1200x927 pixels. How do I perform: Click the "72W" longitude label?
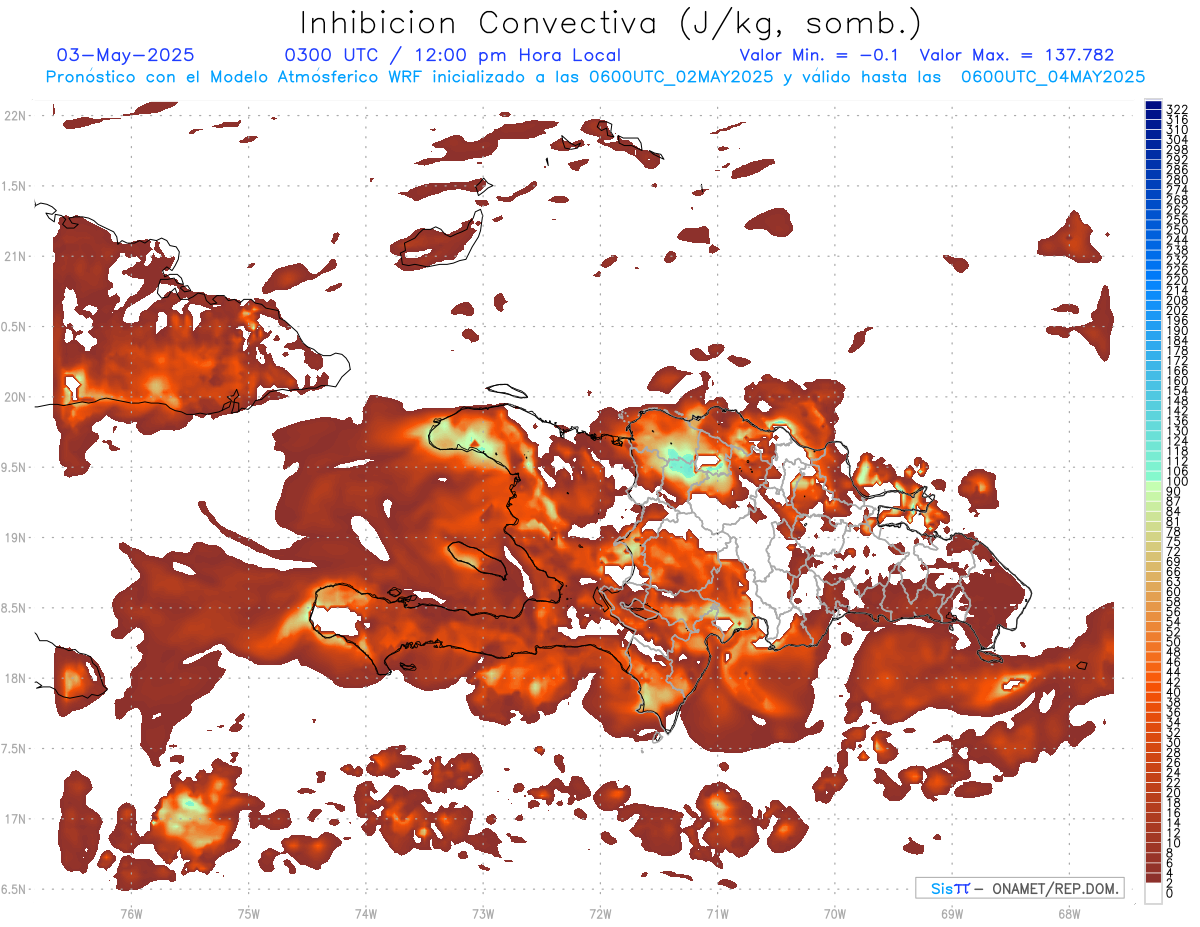(x=600, y=913)
